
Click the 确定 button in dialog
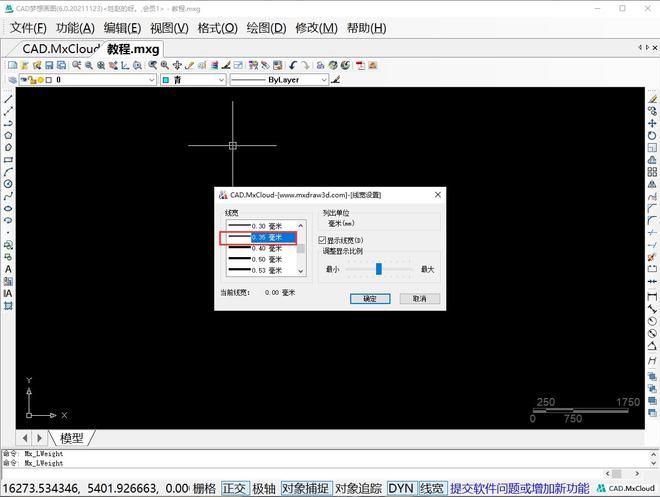(x=370, y=298)
